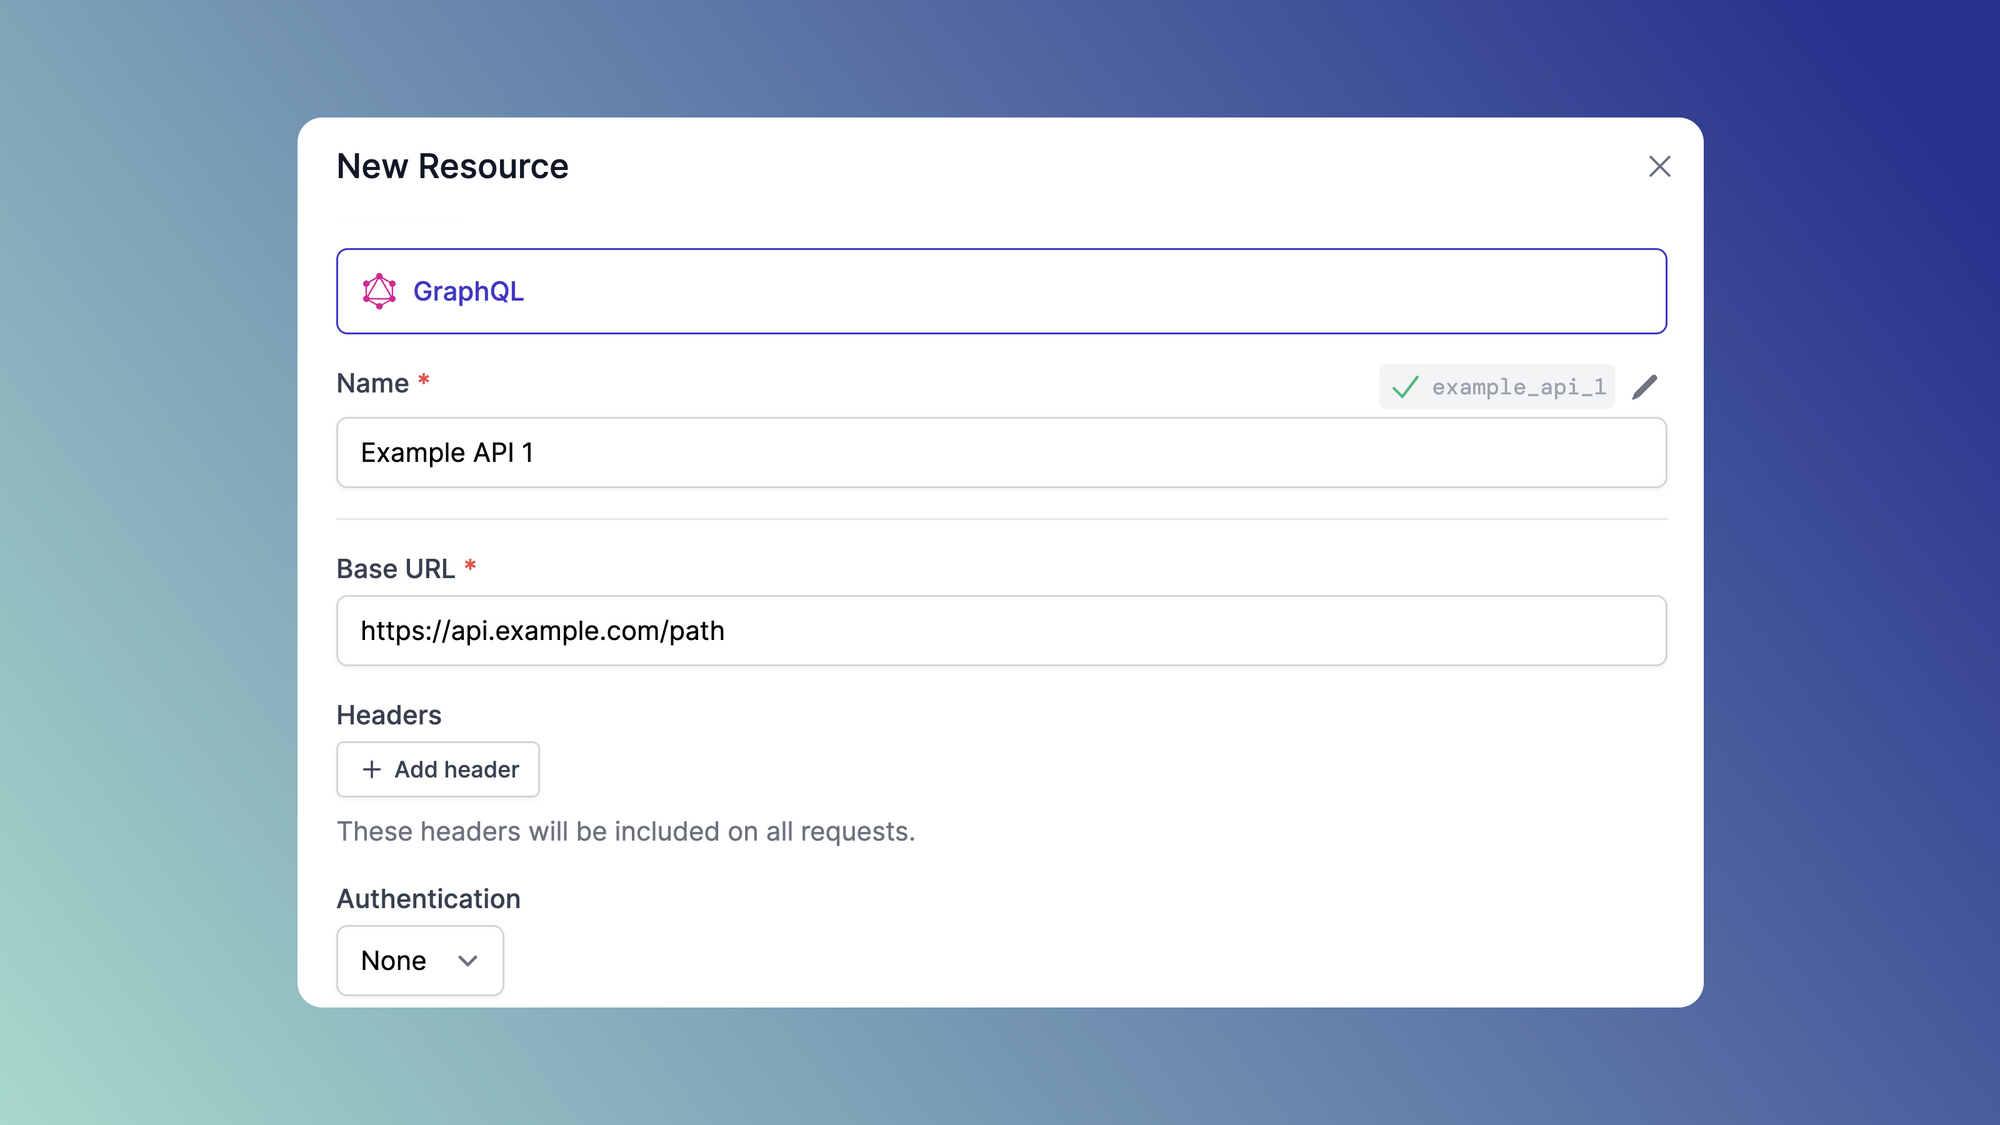This screenshot has height=1125, width=2000.
Task: Click the New Resource title
Action: point(452,166)
